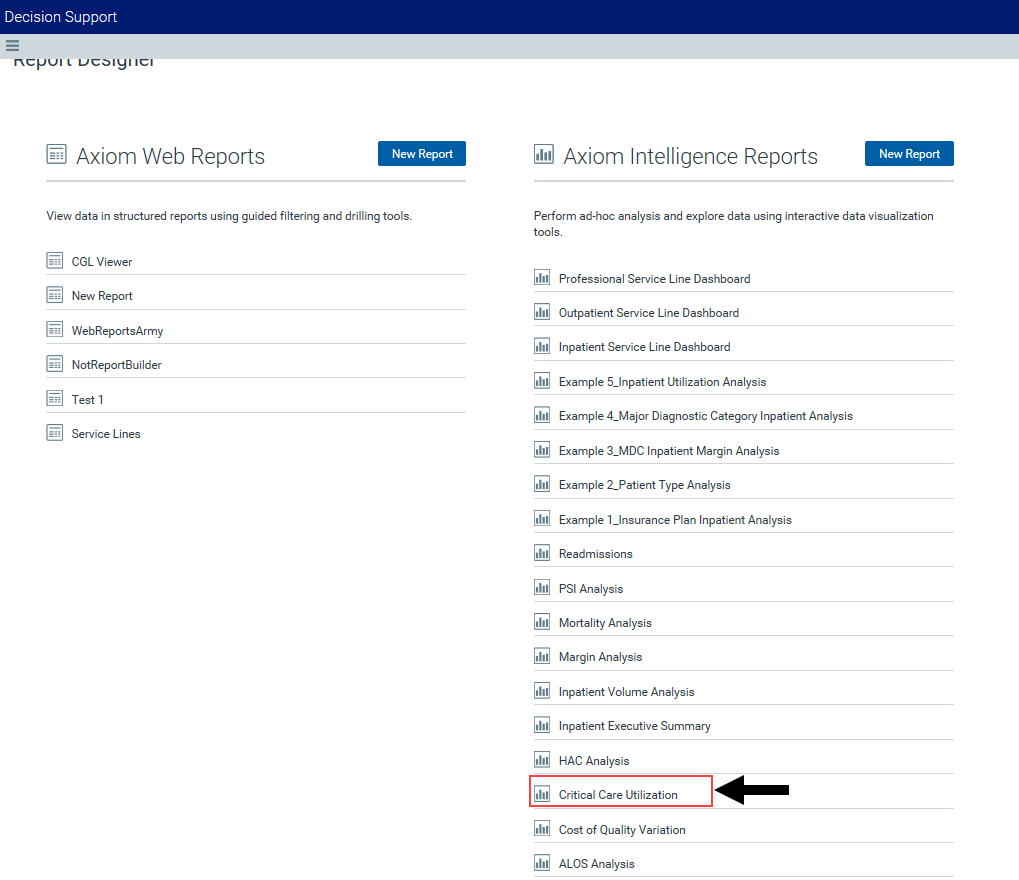
Task: Click the ALOS Analysis chart icon
Action: [542, 863]
